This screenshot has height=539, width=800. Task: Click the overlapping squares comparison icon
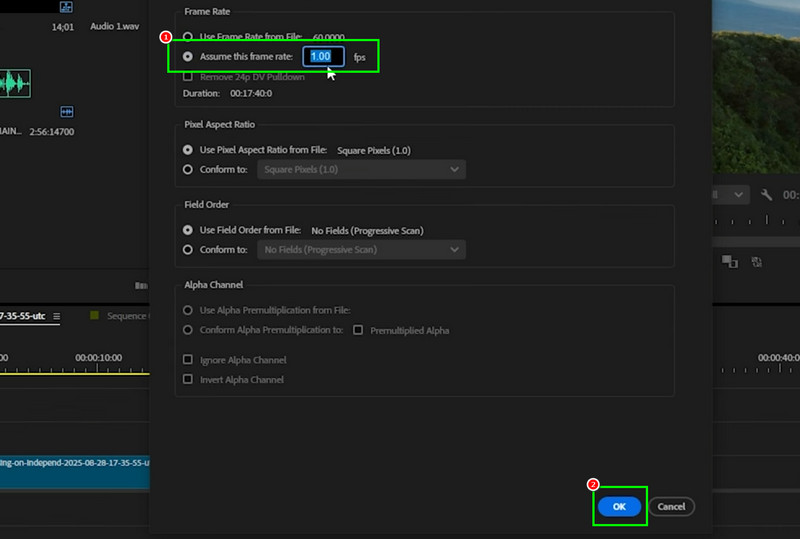tap(730, 262)
